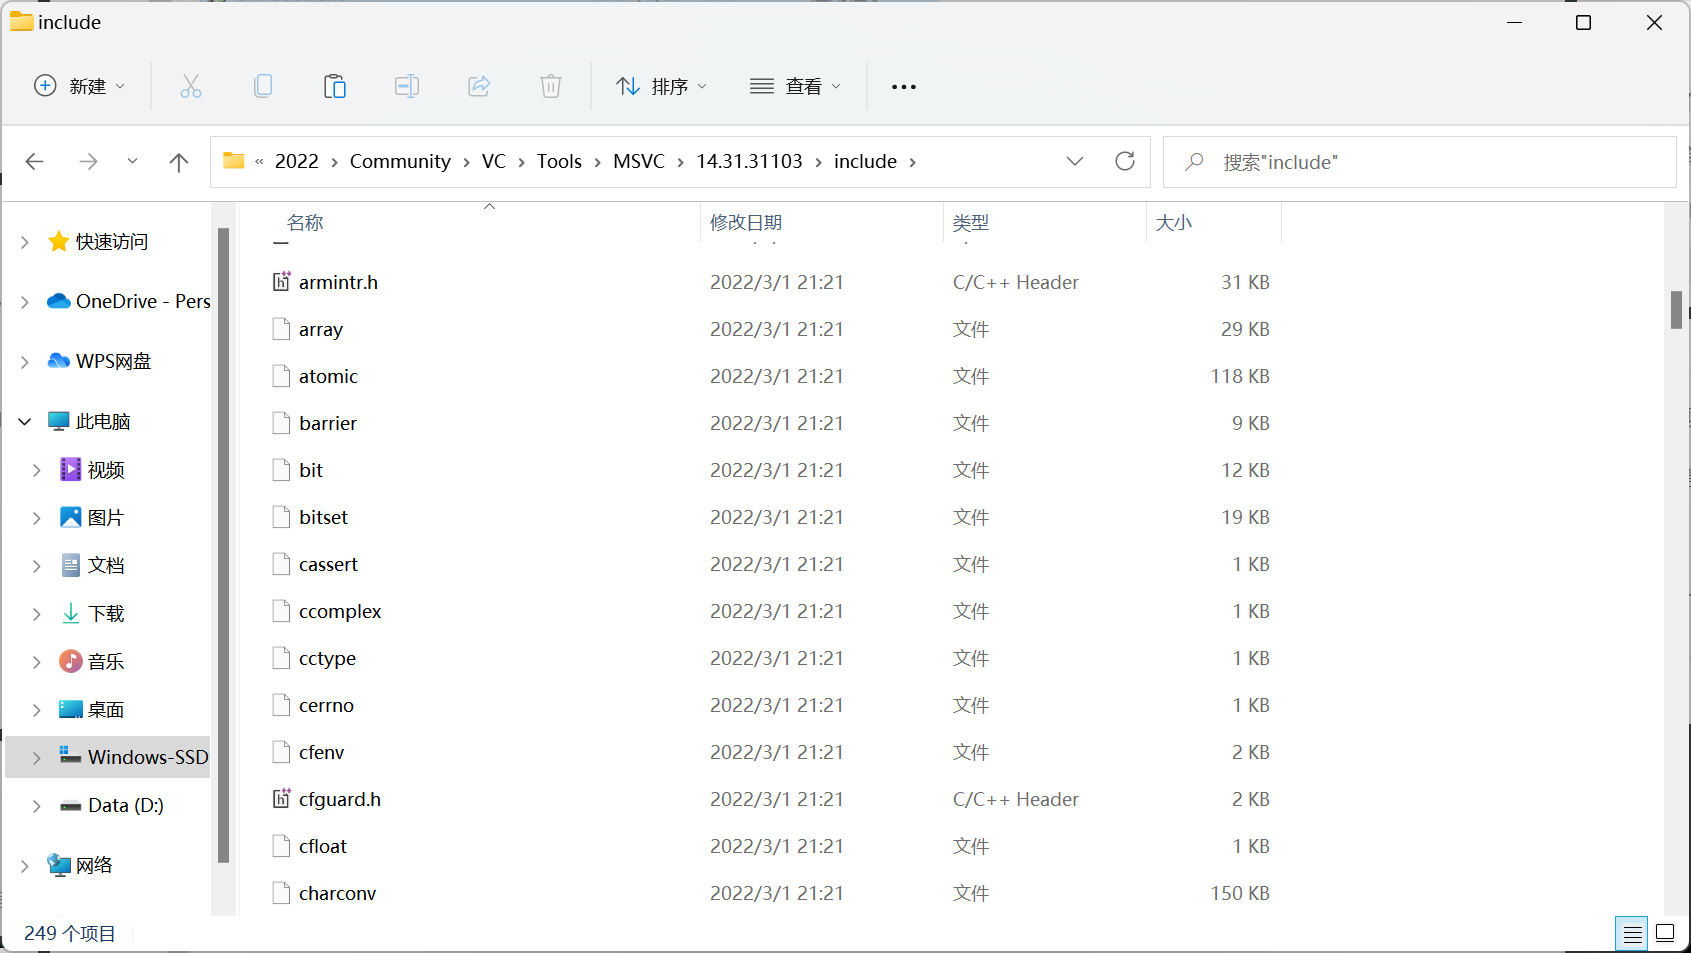Open the 新建 dropdown menu
Image resolution: width=1691 pixels, height=953 pixels.
click(x=80, y=86)
